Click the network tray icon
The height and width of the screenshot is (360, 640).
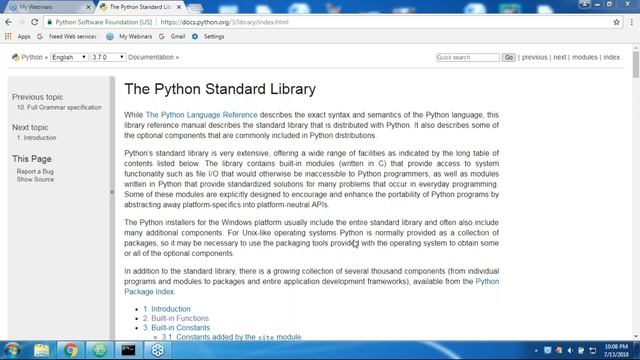coord(593,351)
